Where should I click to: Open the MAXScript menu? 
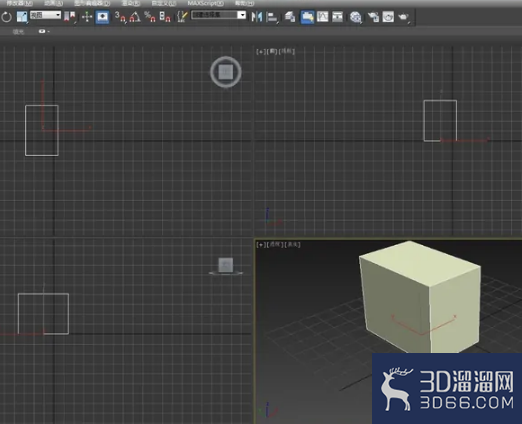pyautogui.click(x=206, y=3)
